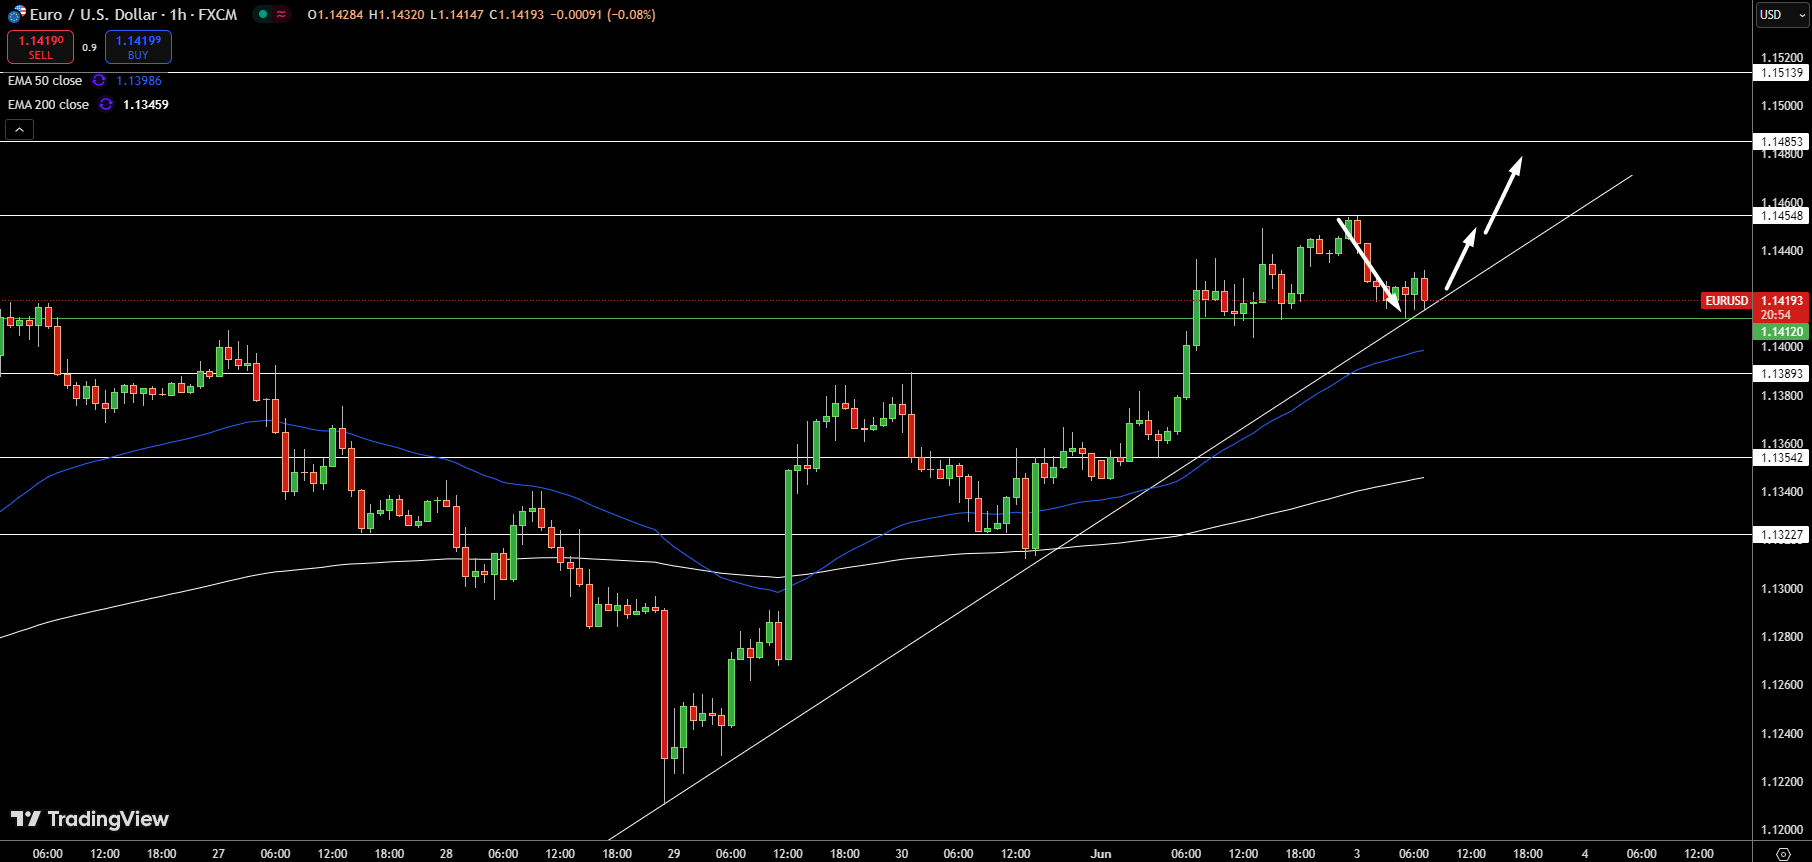The image size is (1812, 862).
Task: Click the low price L1.14147
Action: 456,14
